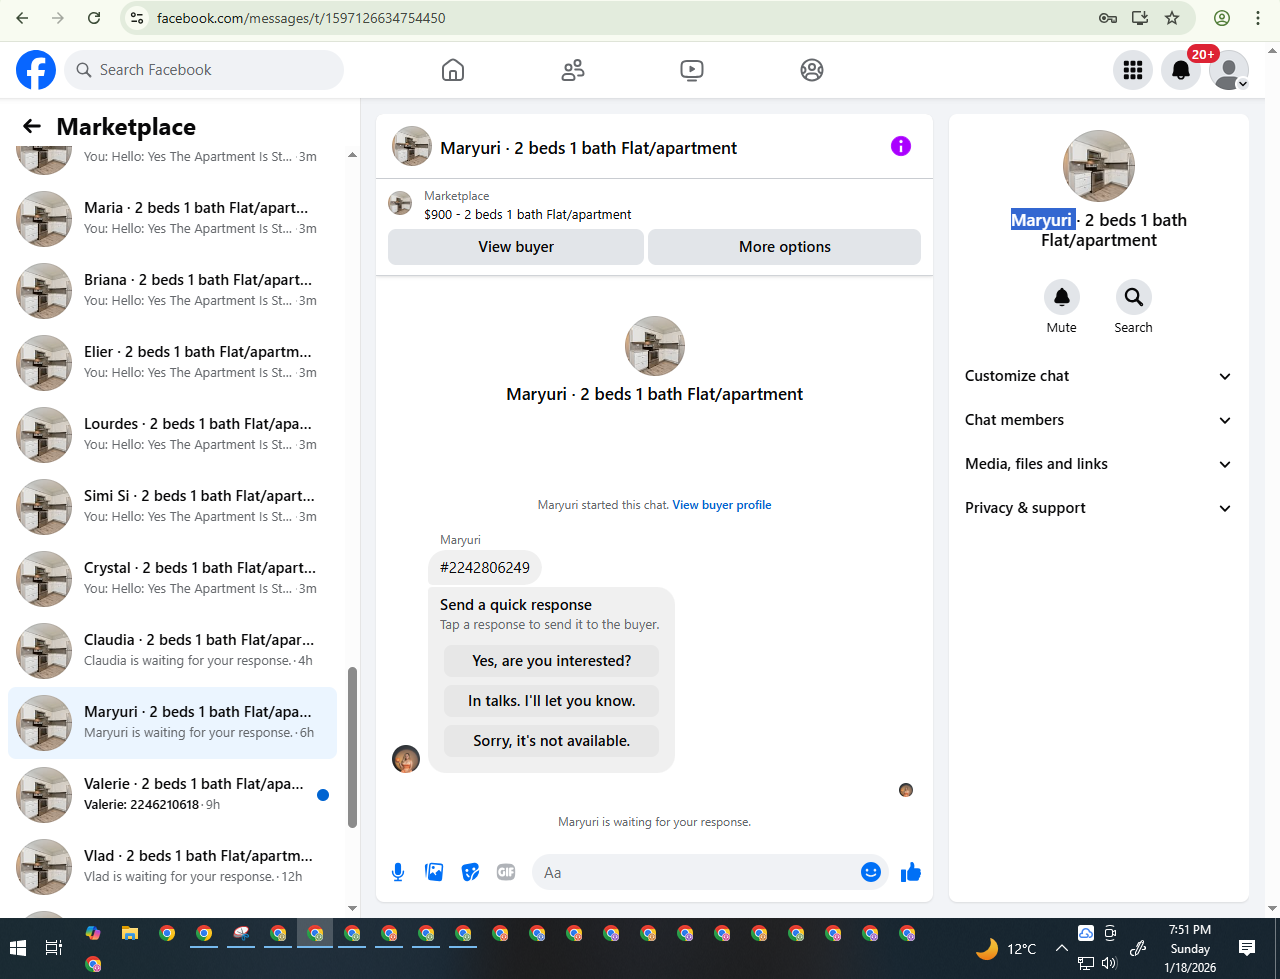Send 'In talks. I'll let you know.' response
This screenshot has height=979, width=1280.
point(552,701)
